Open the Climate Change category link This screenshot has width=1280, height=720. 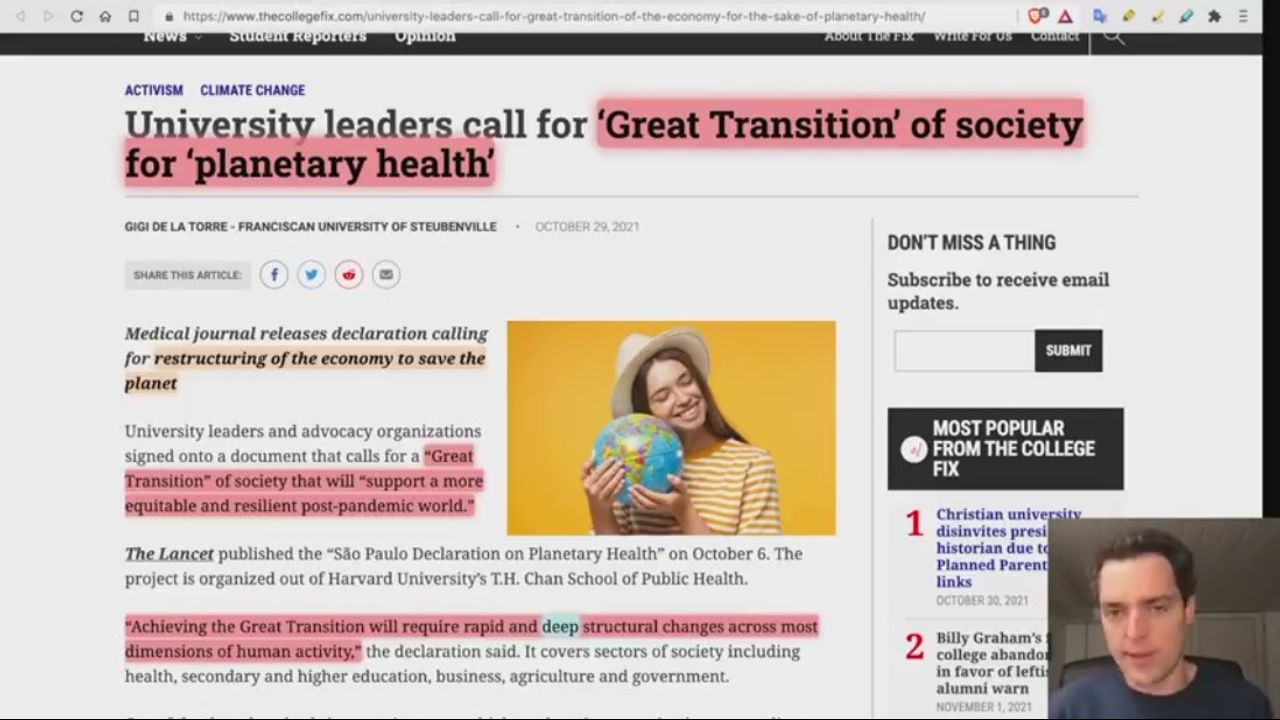click(x=252, y=90)
